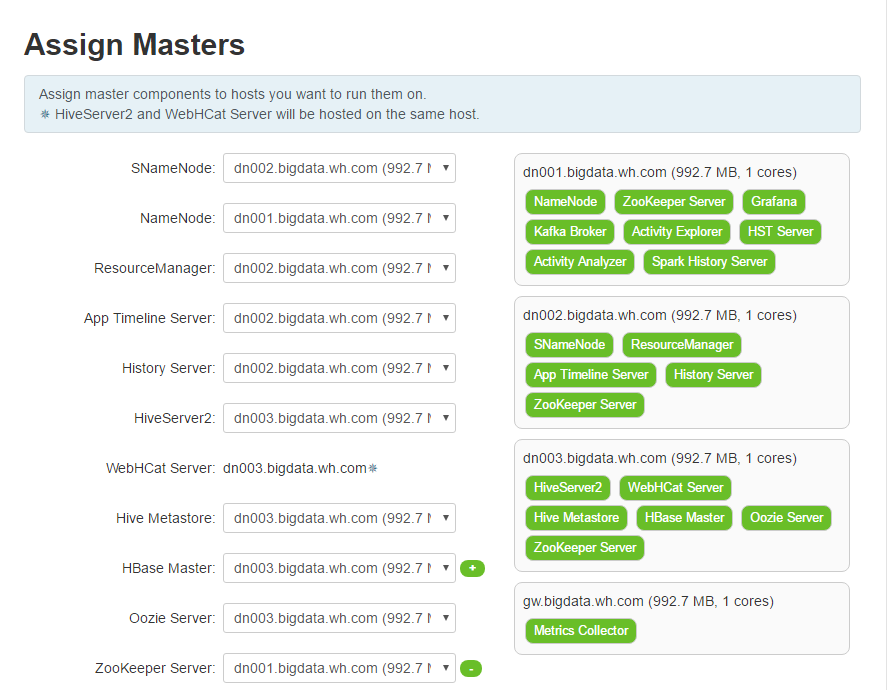889x690 pixels.
Task: Open the Hive Metastore host dropdown
Action: tap(339, 518)
